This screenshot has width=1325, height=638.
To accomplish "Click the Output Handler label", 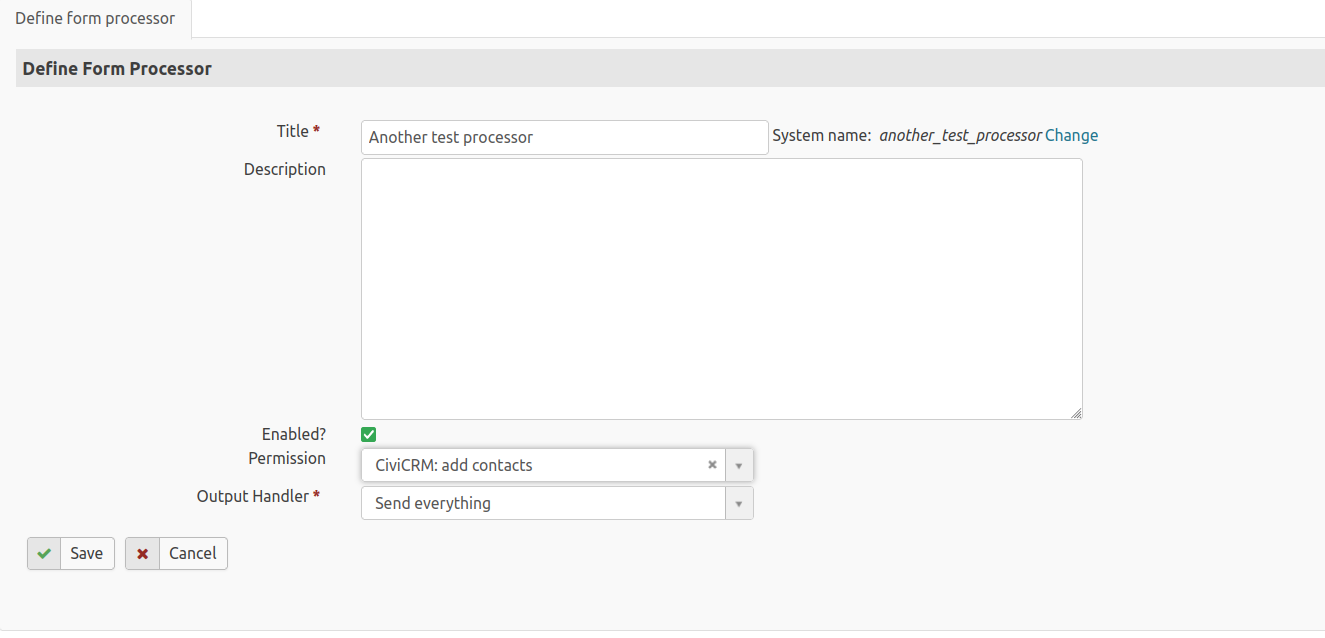I will [x=253, y=496].
